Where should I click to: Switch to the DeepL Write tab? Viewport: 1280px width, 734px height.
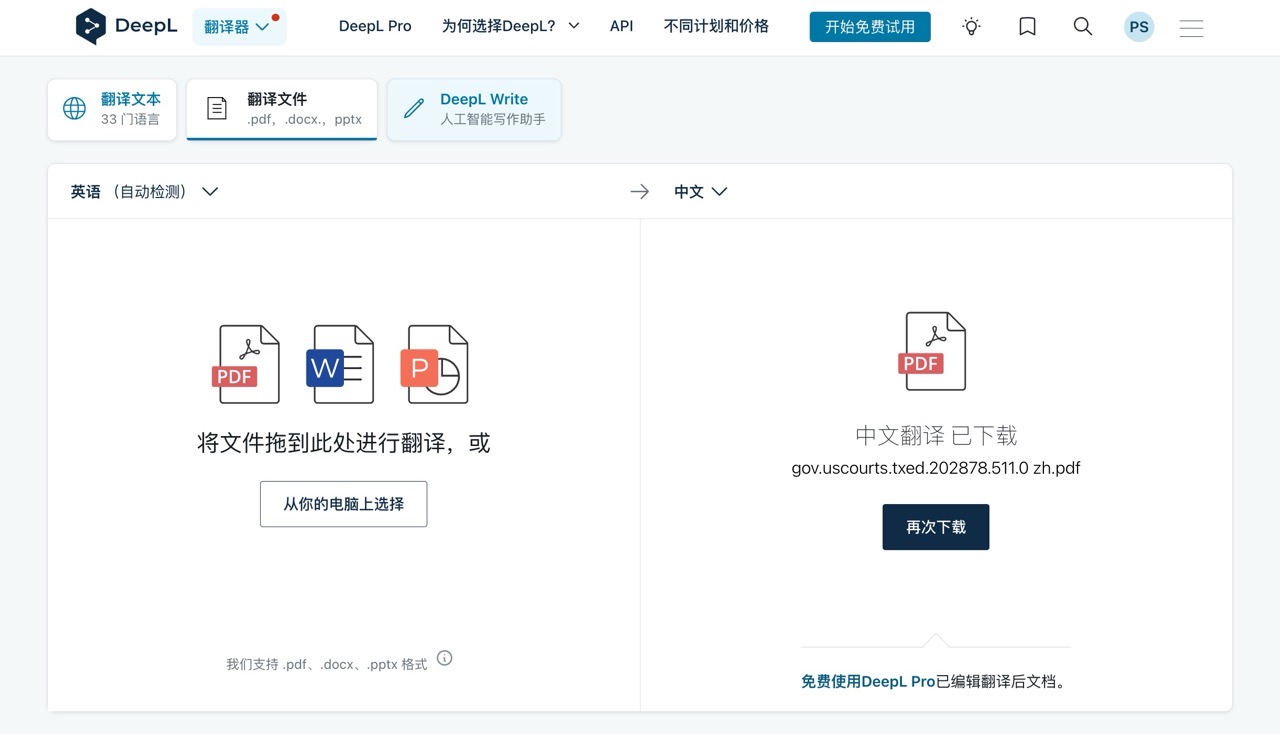474,109
